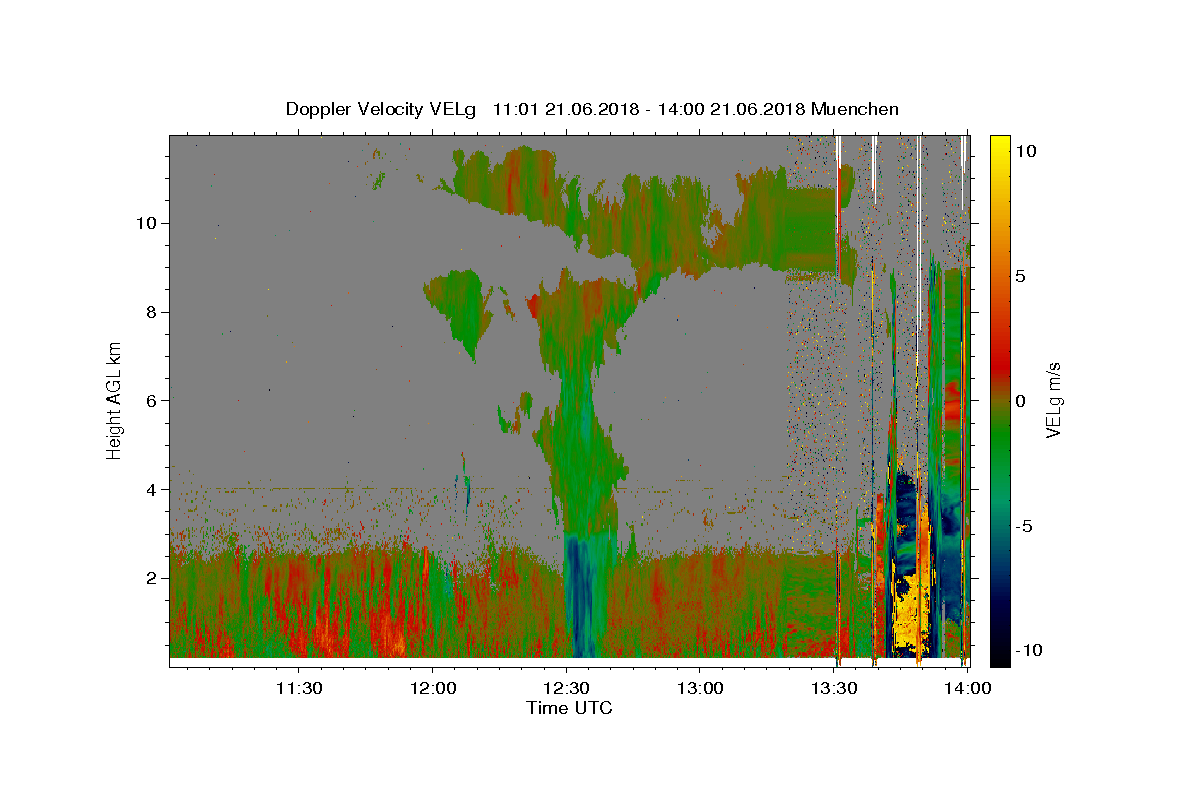Click the plot title 'Doppler Velocity VELg'
The image size is (1200, 800).
(383, 109)
